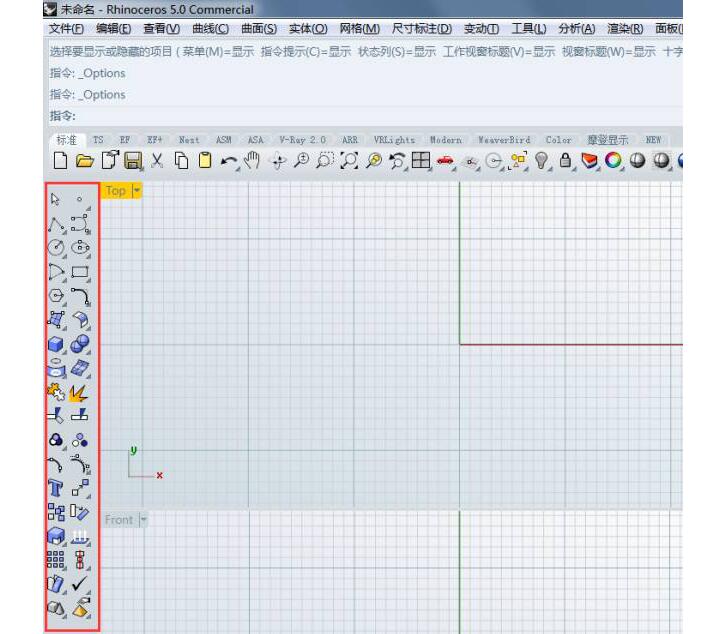Switch to the 摩登显示 toolbar tab
The height and width of the screenshot is (634, 727).
[607, 140]
